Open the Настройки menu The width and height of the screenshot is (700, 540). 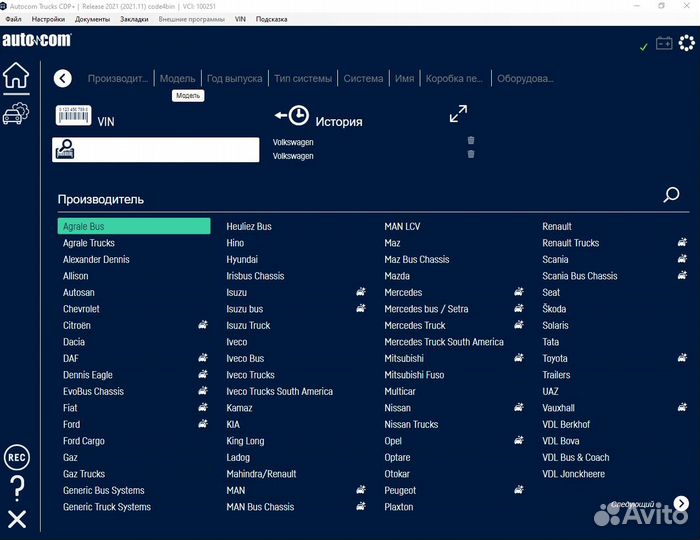[48, 19]
